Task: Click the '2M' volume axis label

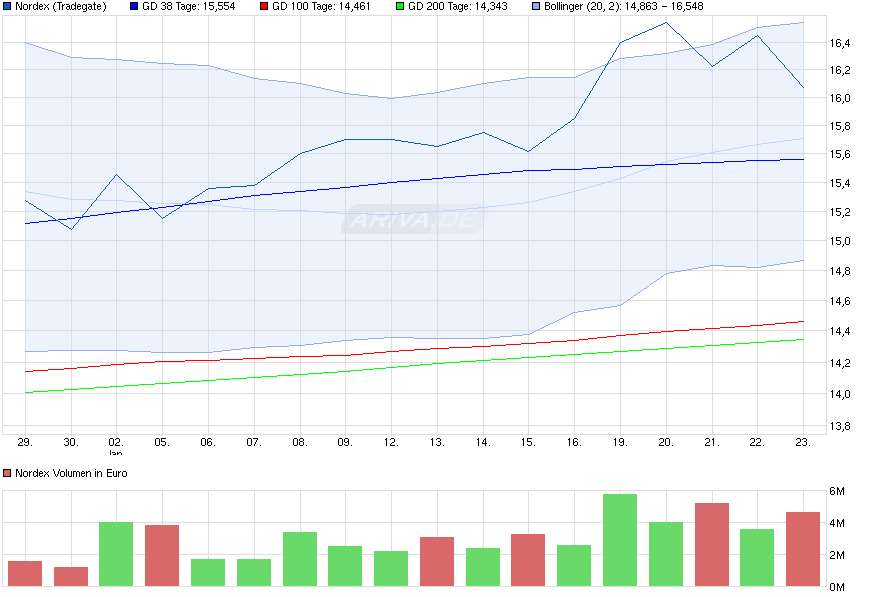Action: click(837, 555)
